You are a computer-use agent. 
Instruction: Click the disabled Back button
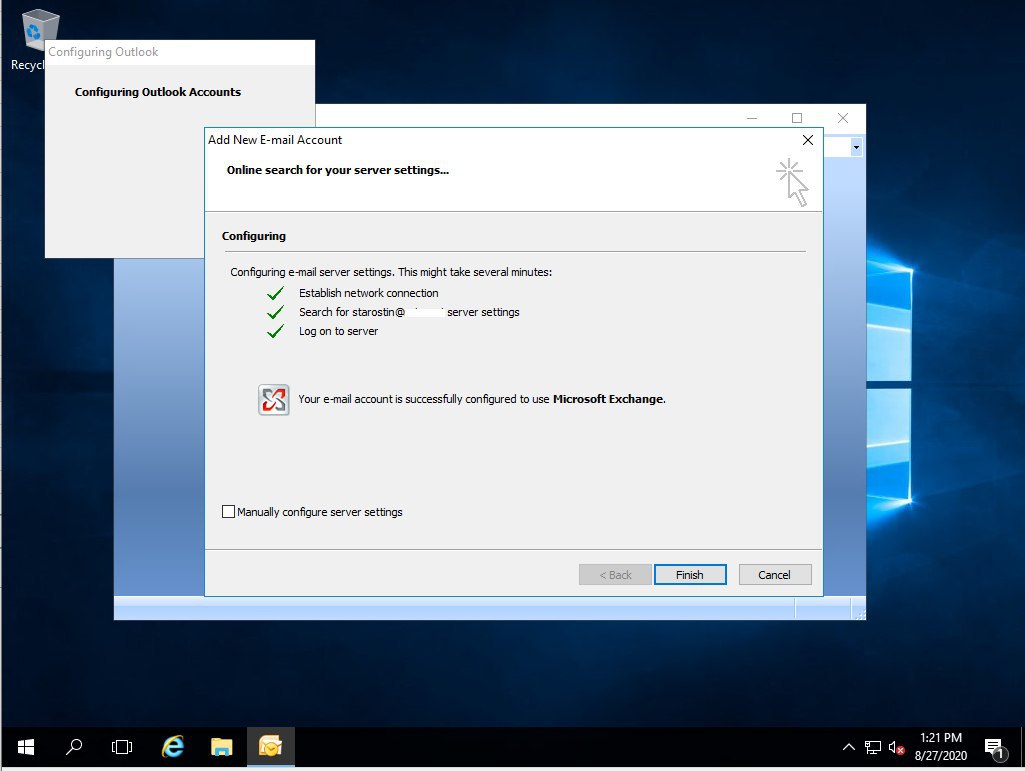[615, 574]
